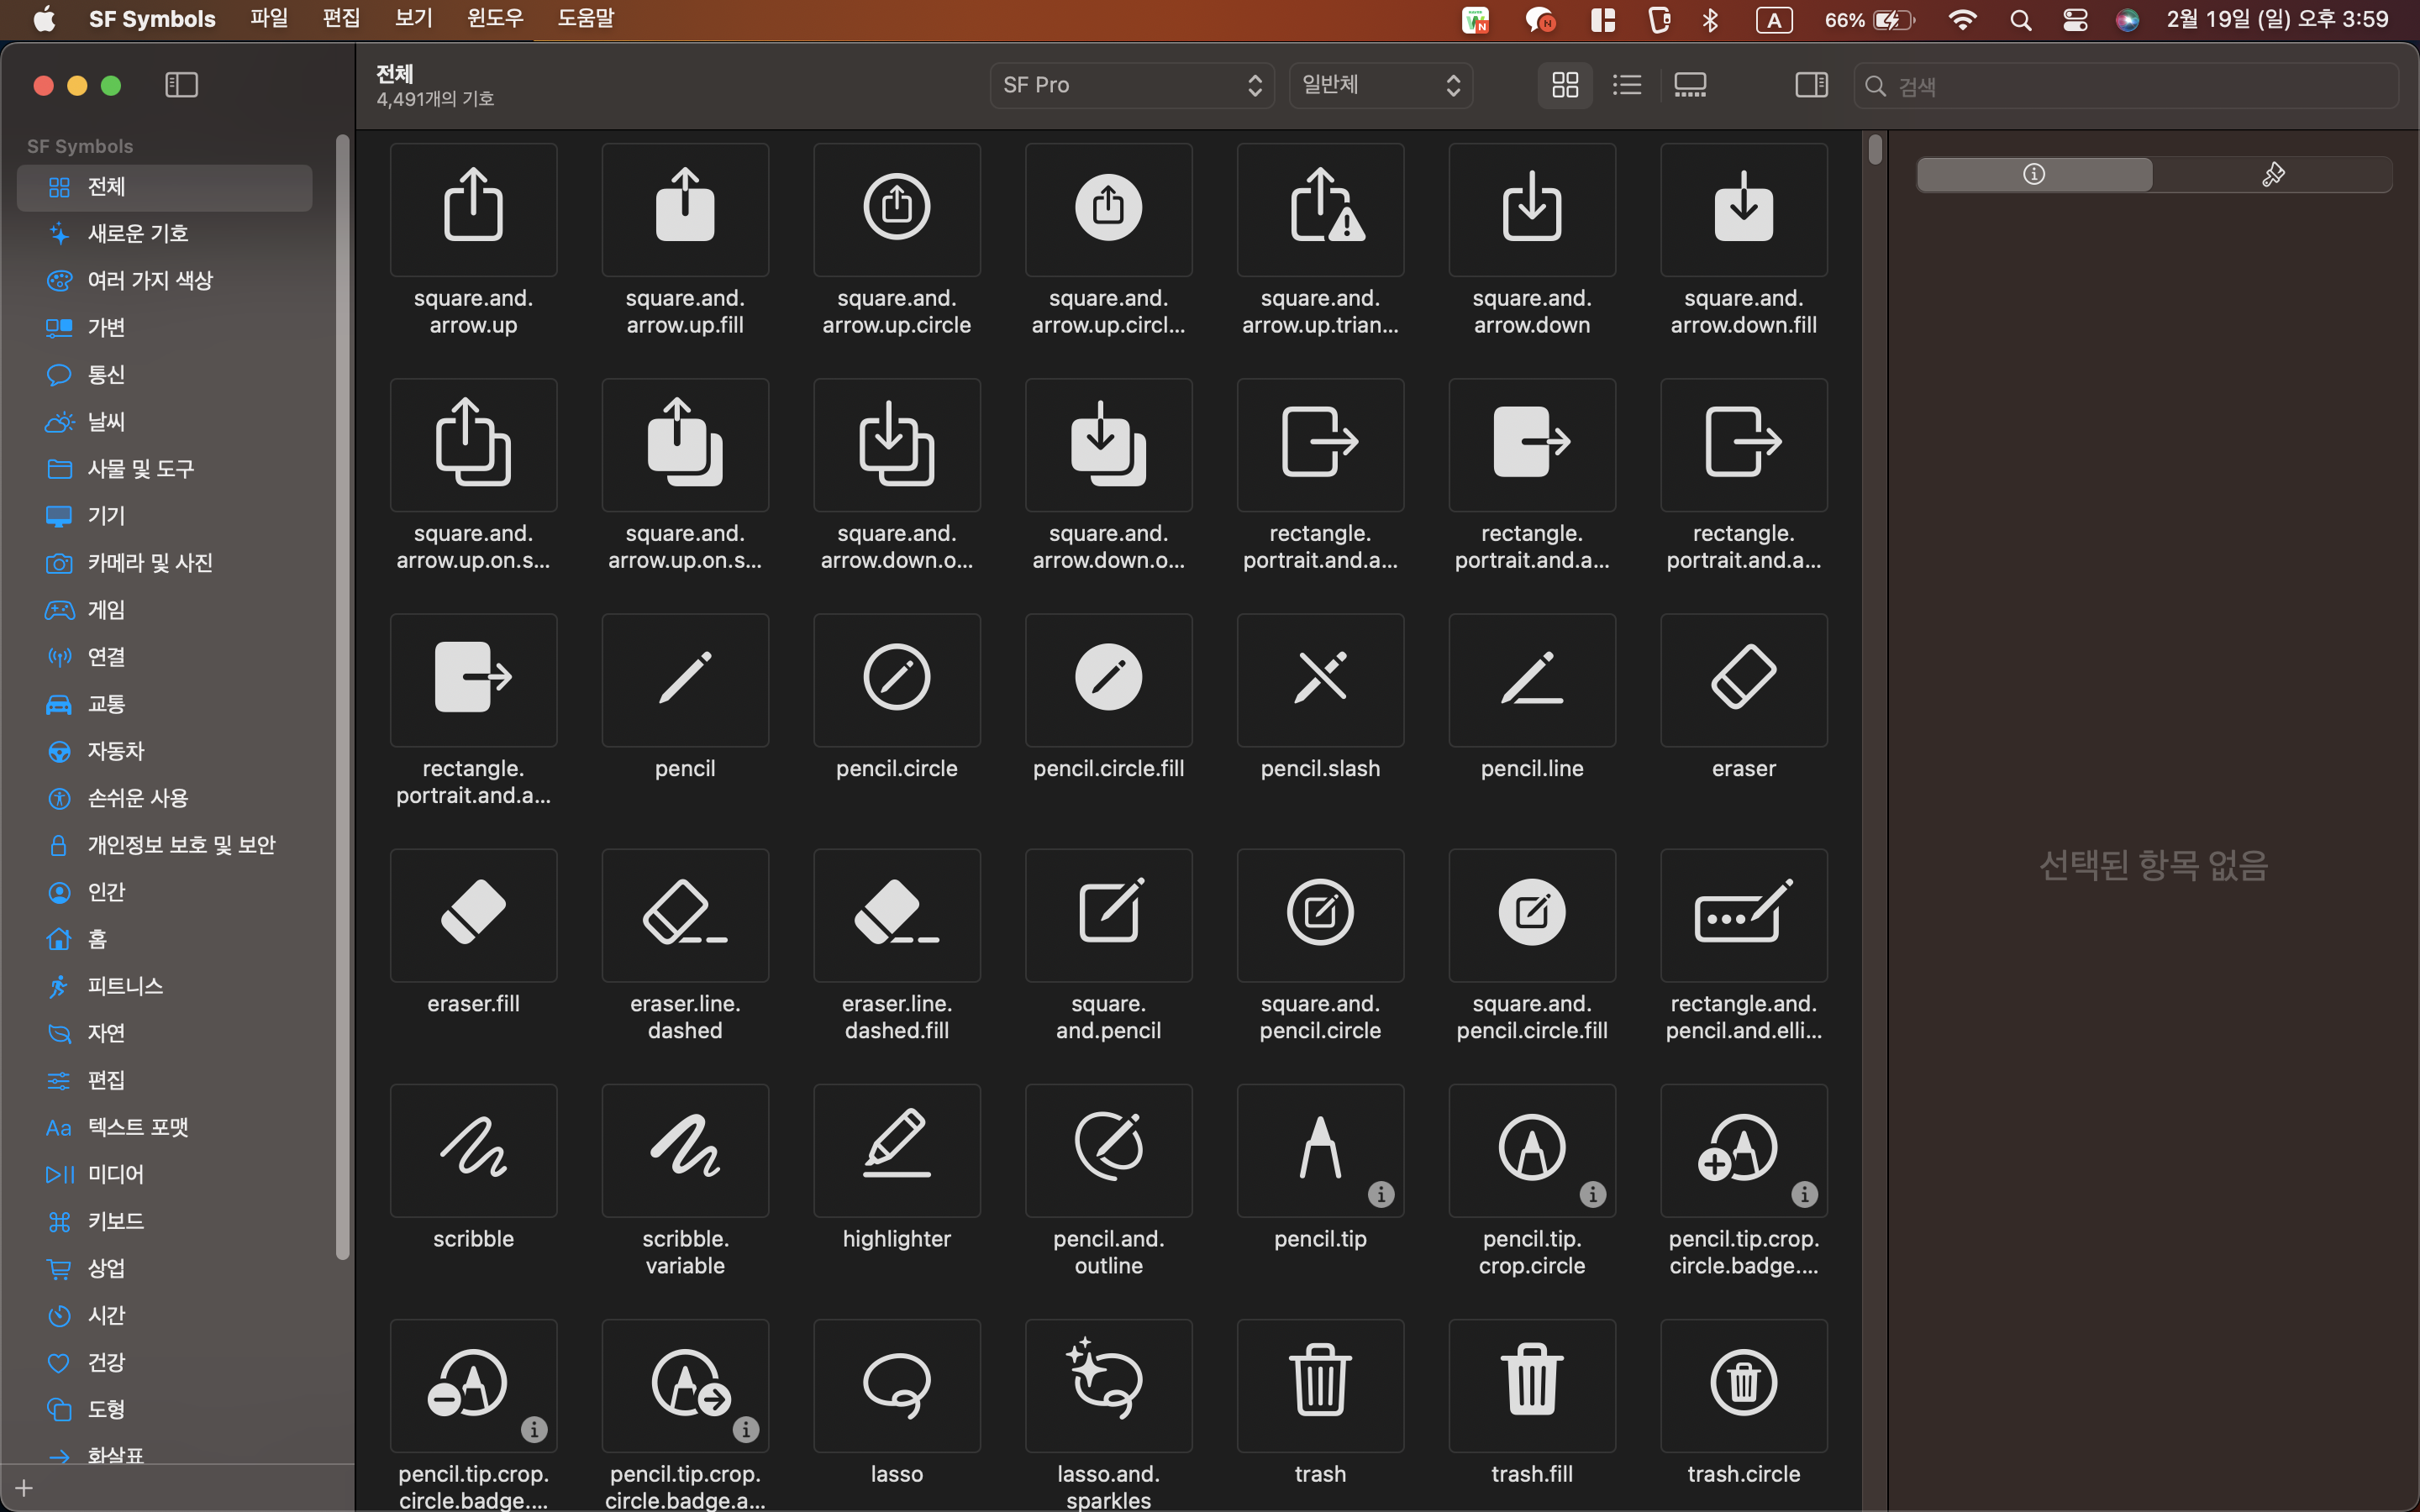Viewport: 2420px width, 1512px height.
Task: Open the 윈도우 menu
Action: point(495,19)
